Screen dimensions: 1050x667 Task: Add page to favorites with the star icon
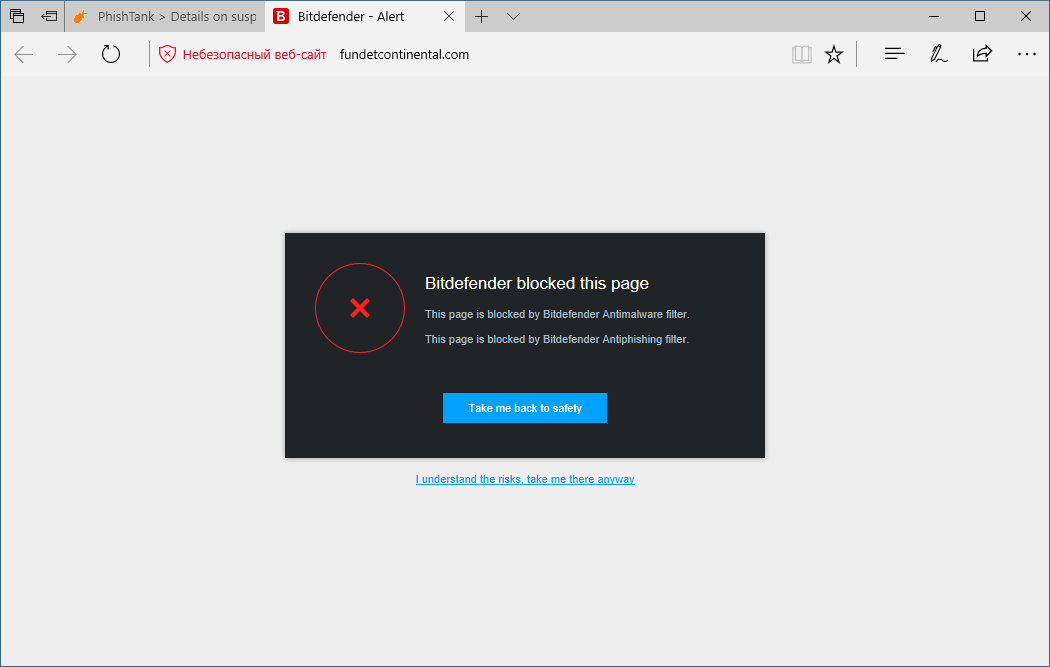click(x=834, y=54)
